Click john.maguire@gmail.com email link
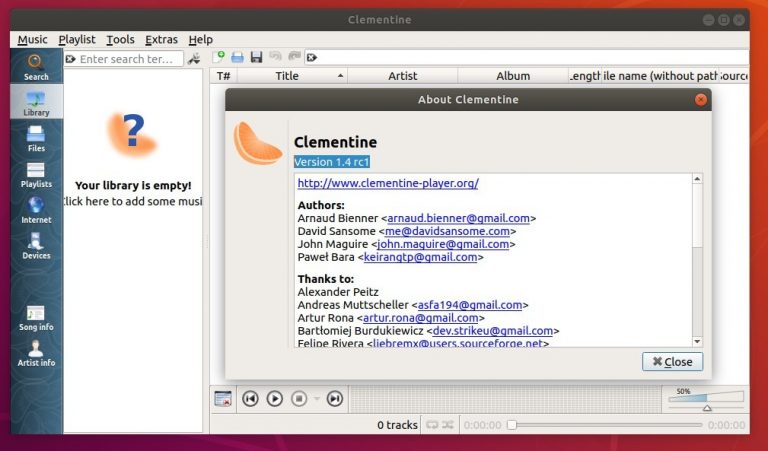Screen dimensions: 768x451 (x=443, y=244)
